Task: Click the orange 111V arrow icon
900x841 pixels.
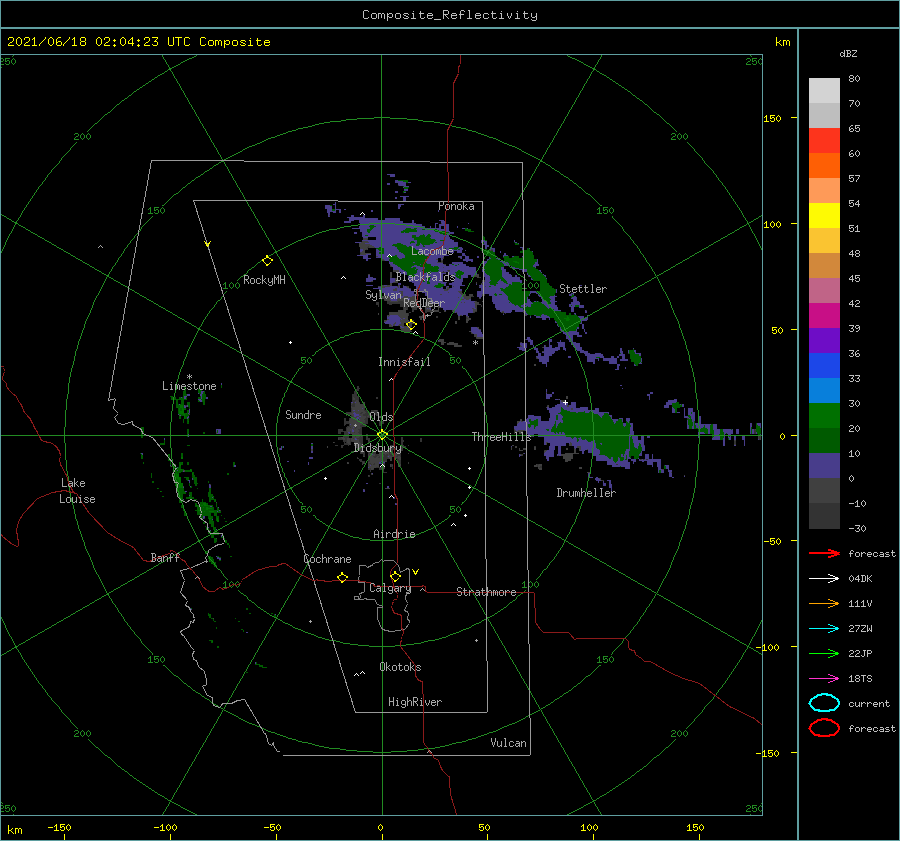Action: click(x=824, y=603)
